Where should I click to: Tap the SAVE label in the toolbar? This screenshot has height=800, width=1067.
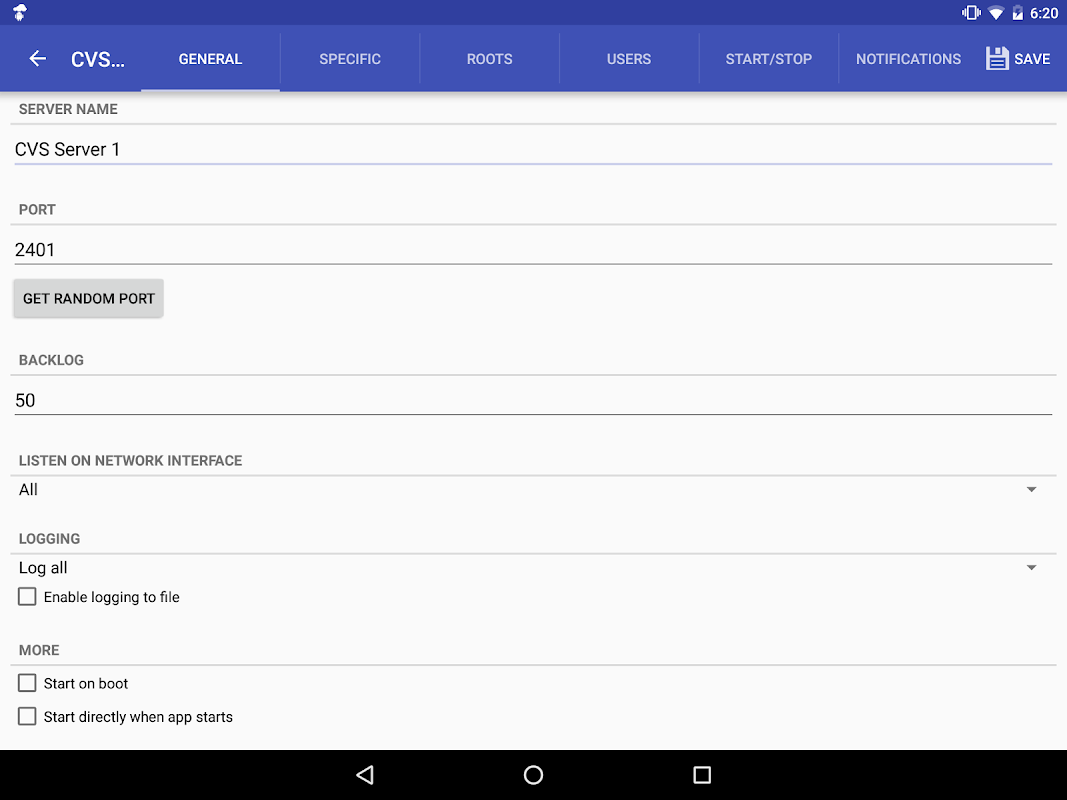pyautogui.click(x=1033, y=58)
